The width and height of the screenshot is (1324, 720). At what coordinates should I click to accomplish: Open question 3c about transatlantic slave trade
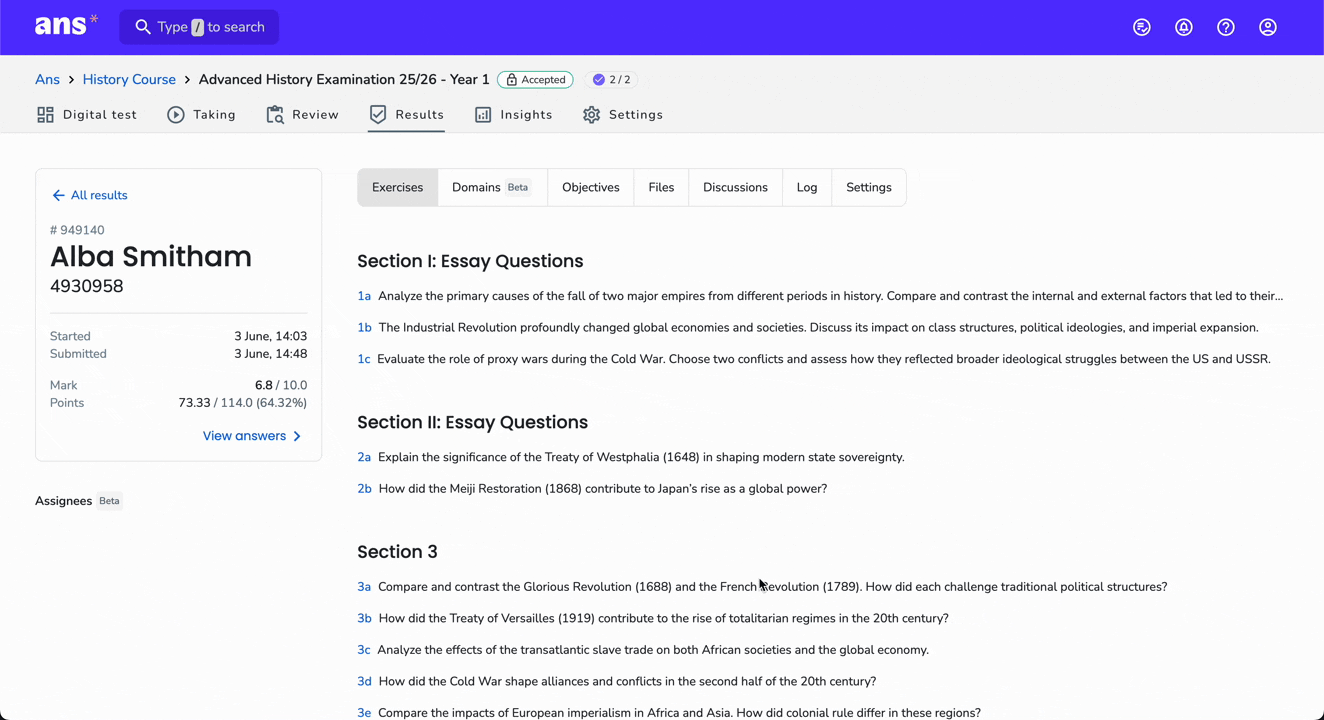coord(643,650)
